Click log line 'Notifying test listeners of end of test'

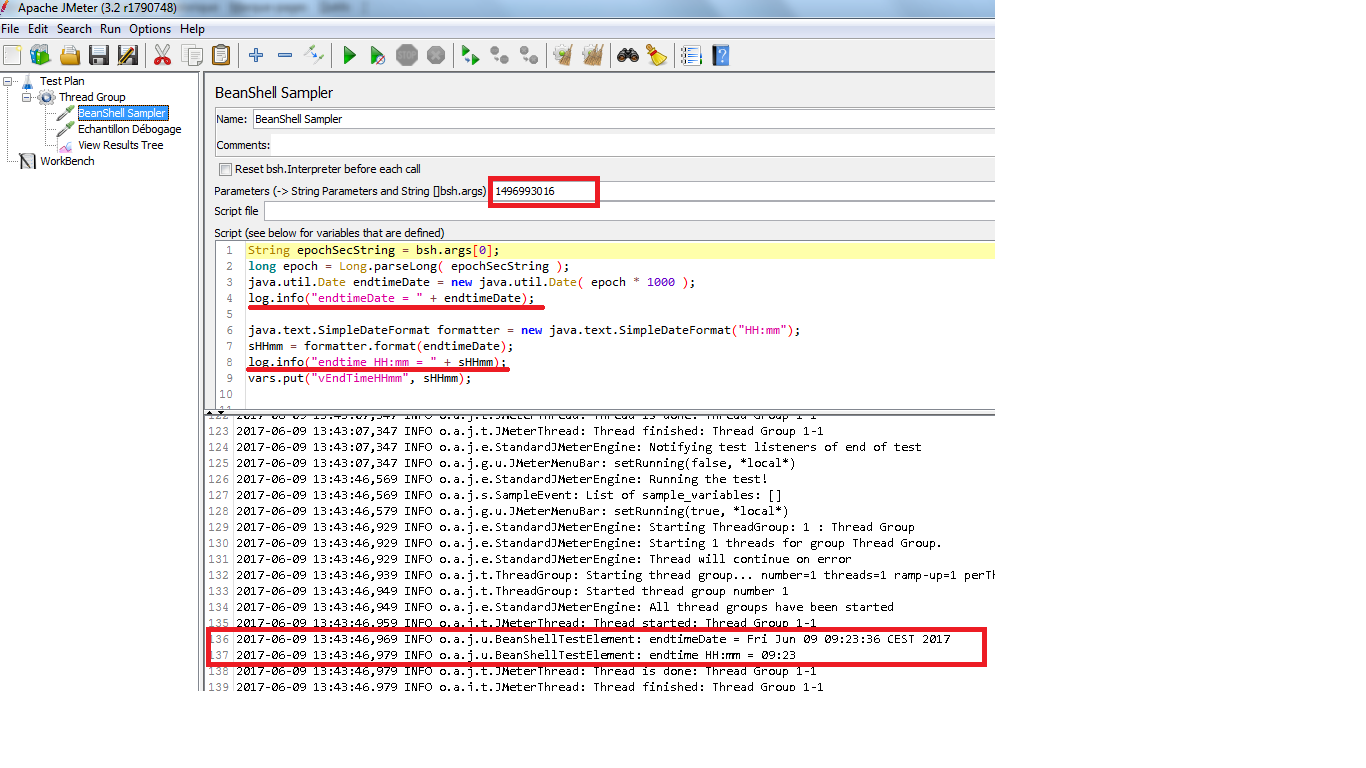(x=579, y=447)
